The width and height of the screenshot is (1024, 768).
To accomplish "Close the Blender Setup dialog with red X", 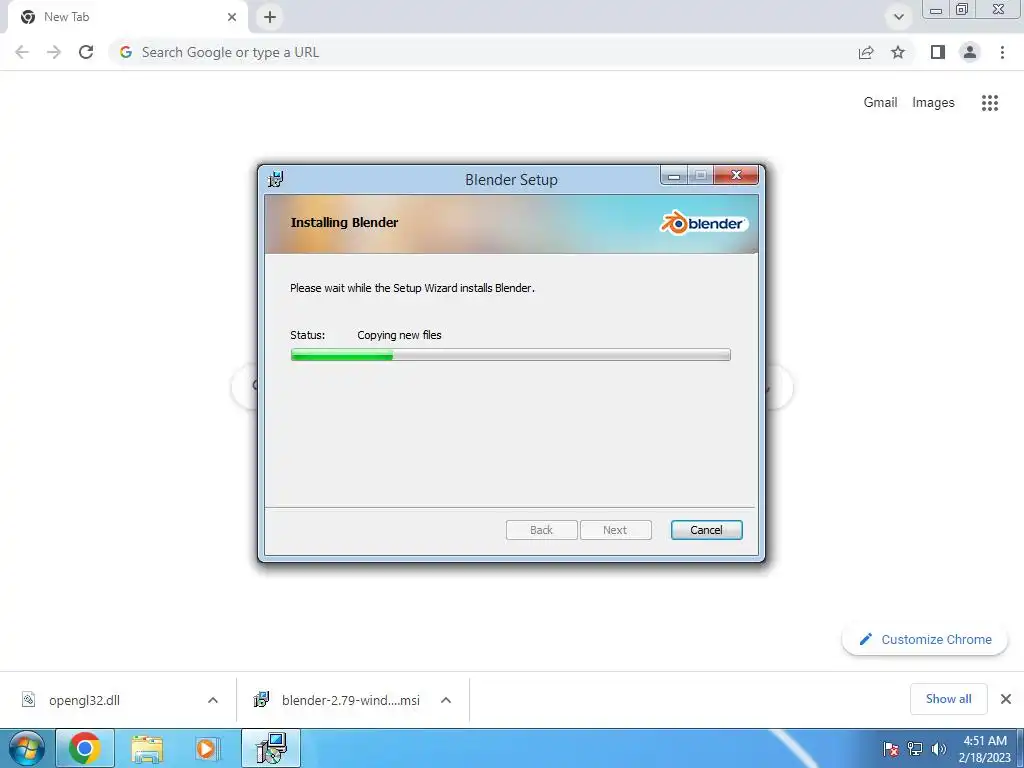I will click(736, 175).
